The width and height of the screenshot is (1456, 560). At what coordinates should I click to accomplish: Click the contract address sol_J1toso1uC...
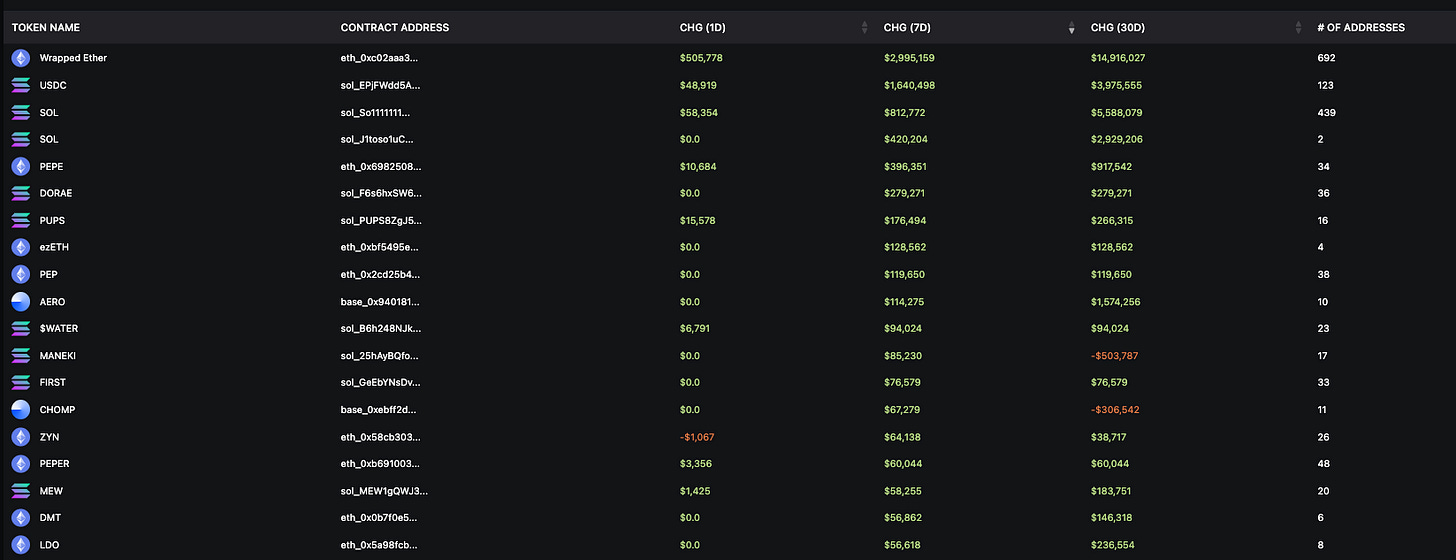377,139
